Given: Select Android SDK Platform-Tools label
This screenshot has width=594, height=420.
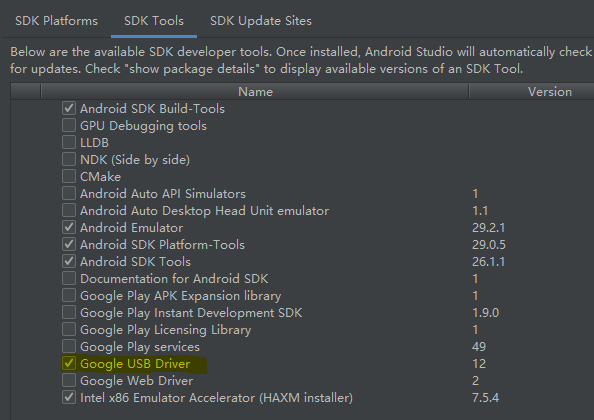Looking at the screenshot, I should [x=163, y=245].
